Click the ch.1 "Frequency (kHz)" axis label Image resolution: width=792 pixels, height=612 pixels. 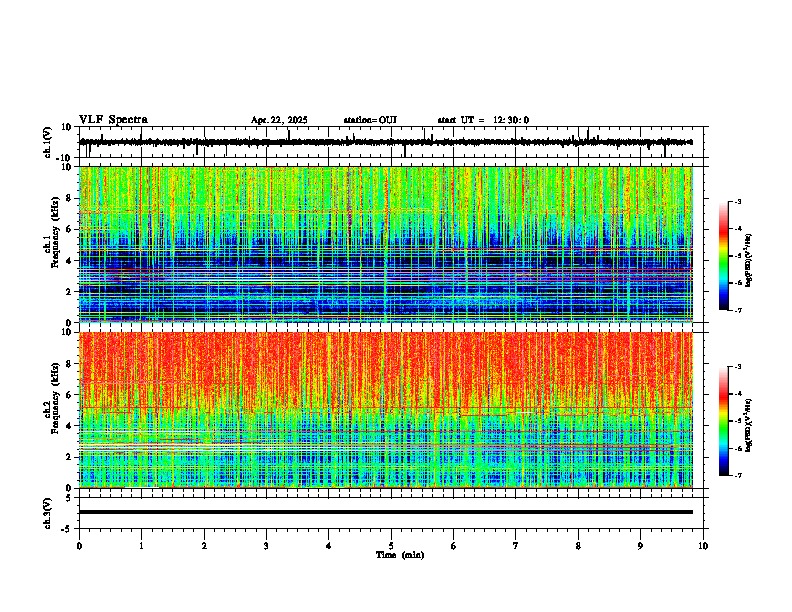(55, 232)
